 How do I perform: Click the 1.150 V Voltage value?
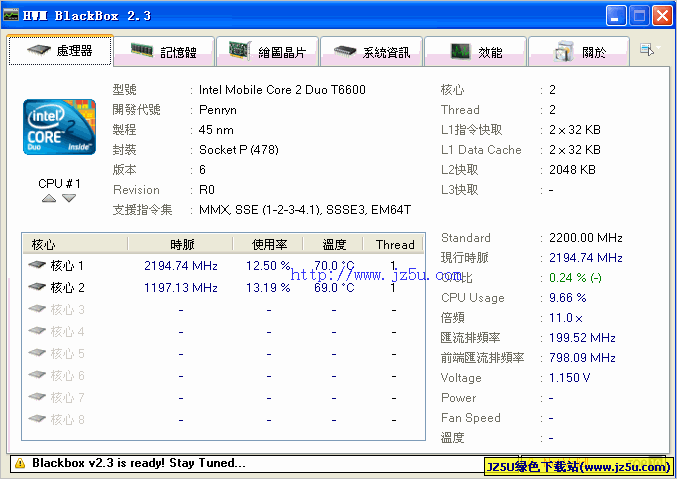coord(569,378)
